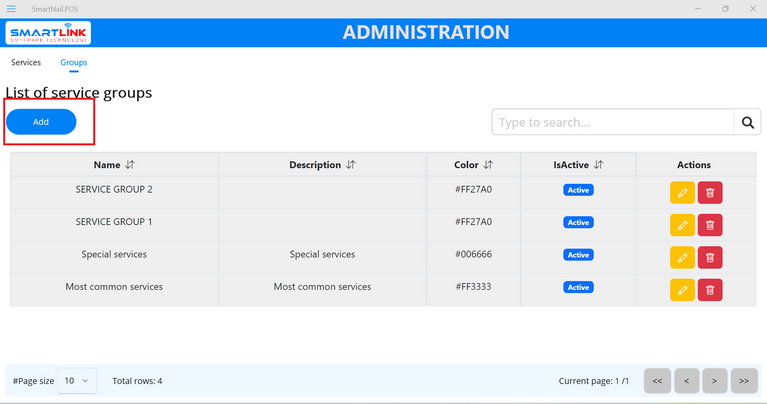The height and width of the screenshot is (404, 767).
Task: Edit SERVICE GROUP 2 with pencil icon
Action: [x=682, y=193]
